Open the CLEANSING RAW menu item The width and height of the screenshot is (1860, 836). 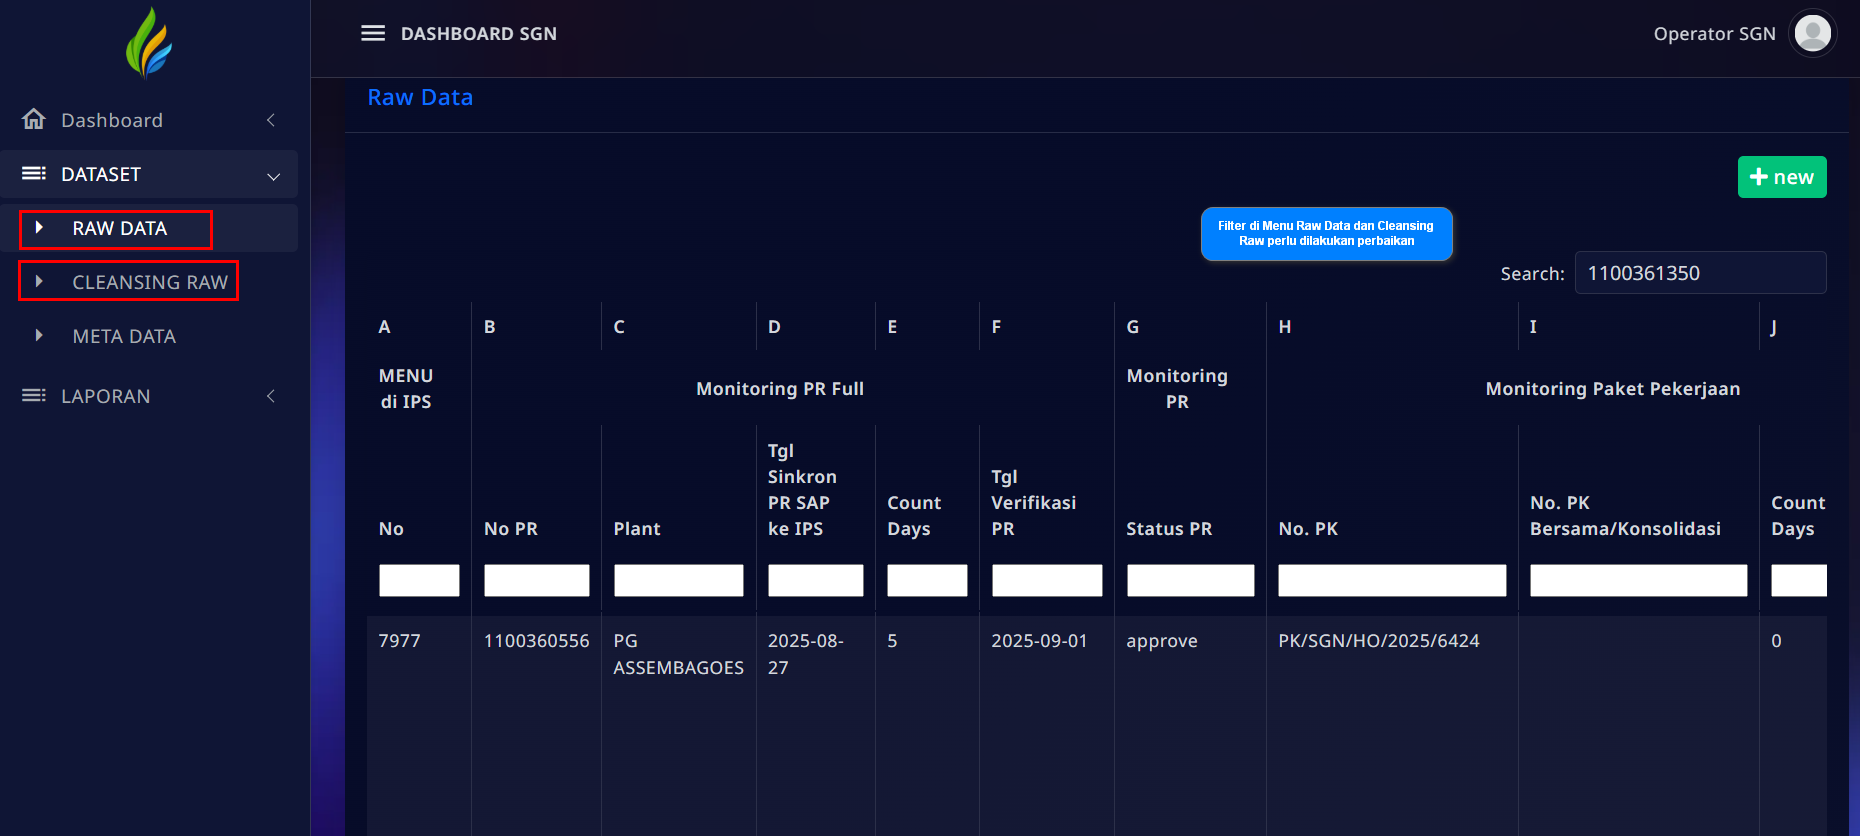(150, 282)
